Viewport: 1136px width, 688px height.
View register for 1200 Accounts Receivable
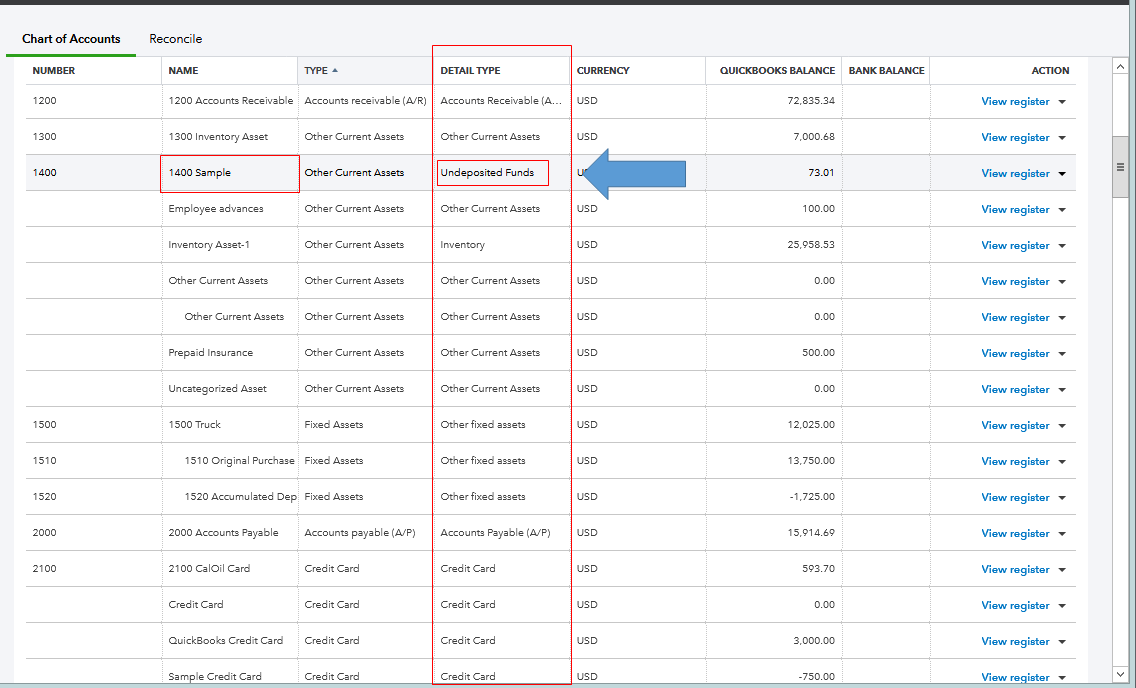pos(1015,100)
